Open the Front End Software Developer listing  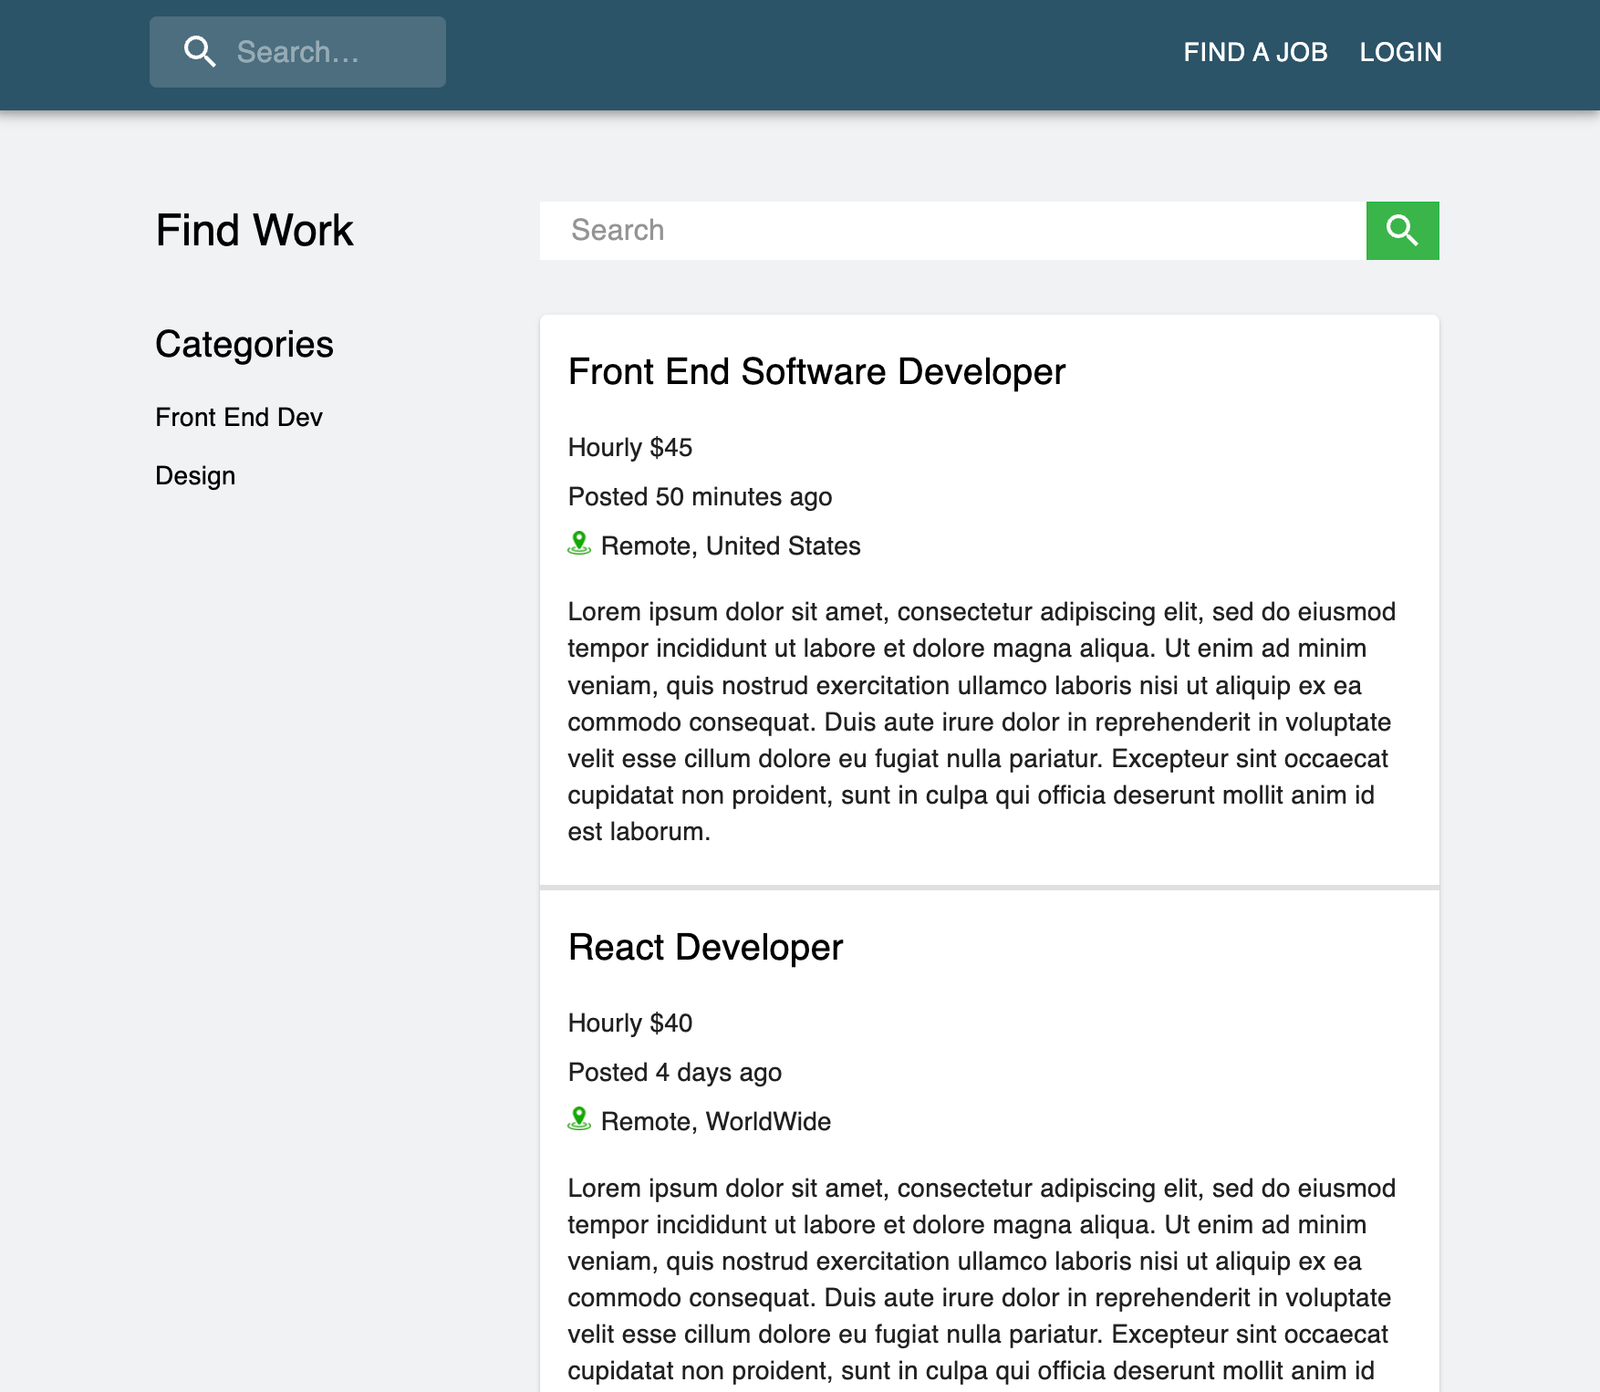(x=817, y=372)
